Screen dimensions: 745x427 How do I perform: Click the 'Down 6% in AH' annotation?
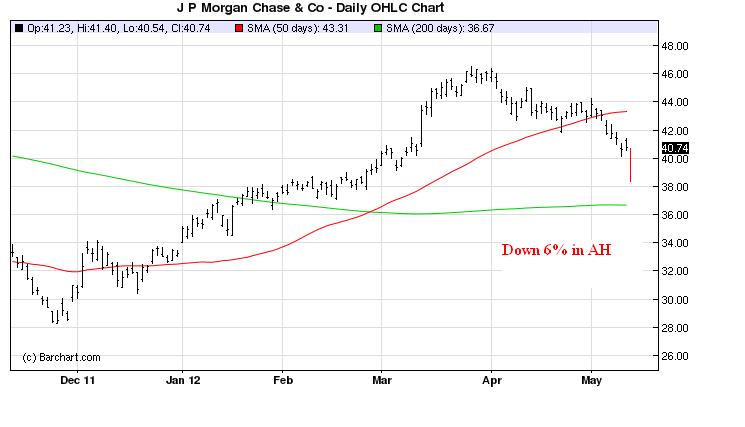(x=556, y=249)
